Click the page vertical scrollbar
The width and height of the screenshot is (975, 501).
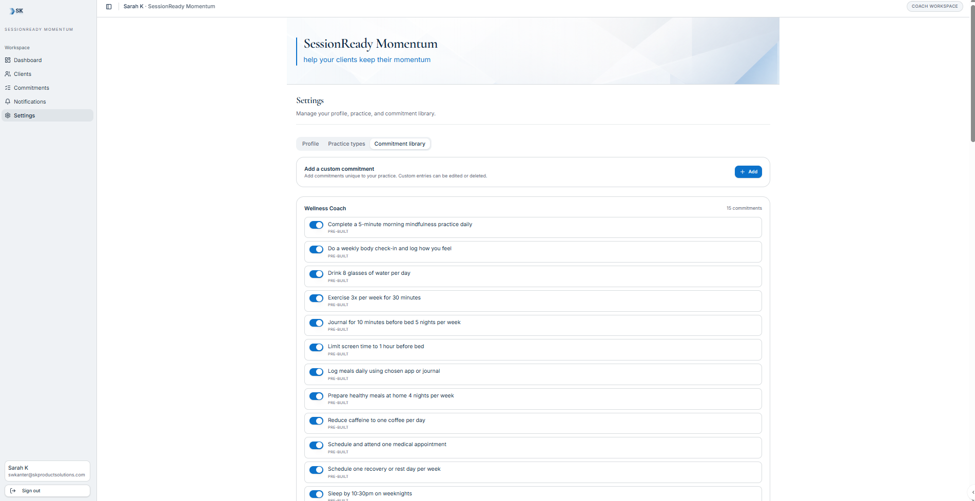tap(972, 75)
